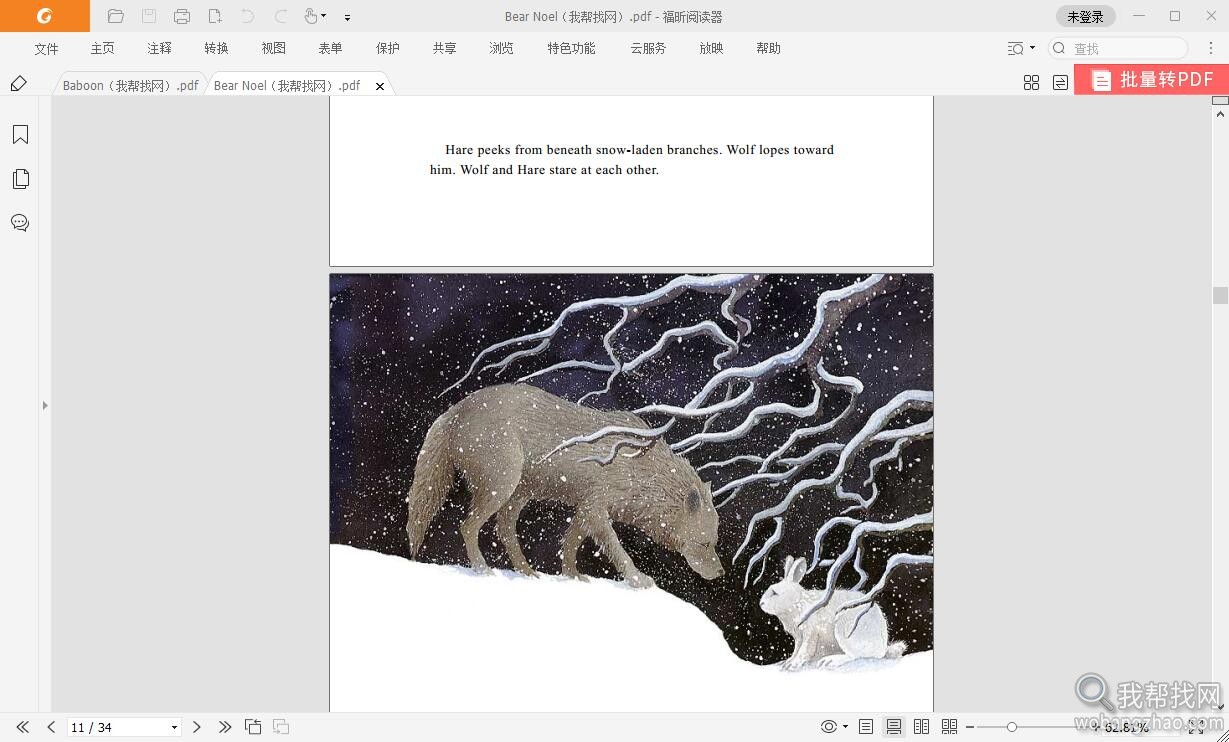Switch to continuous page view
The width and height of the screenshot is (1229, 742).
point(894,727)
